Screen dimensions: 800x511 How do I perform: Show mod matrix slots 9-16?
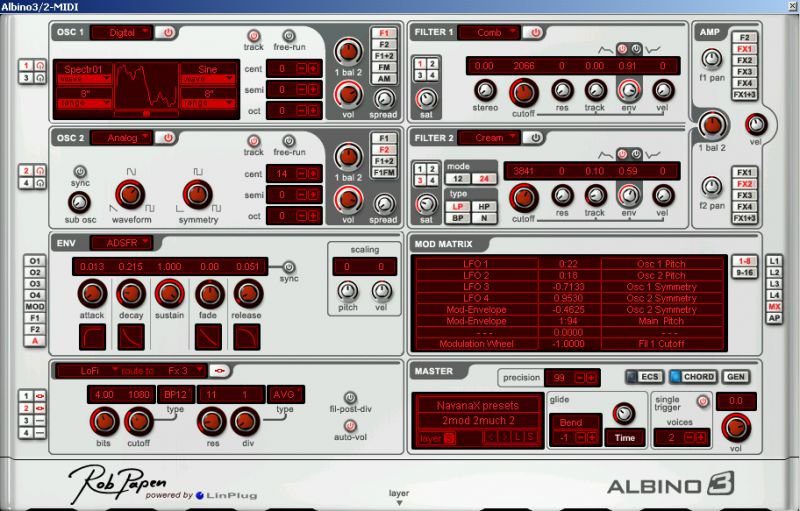pos(744,273)
